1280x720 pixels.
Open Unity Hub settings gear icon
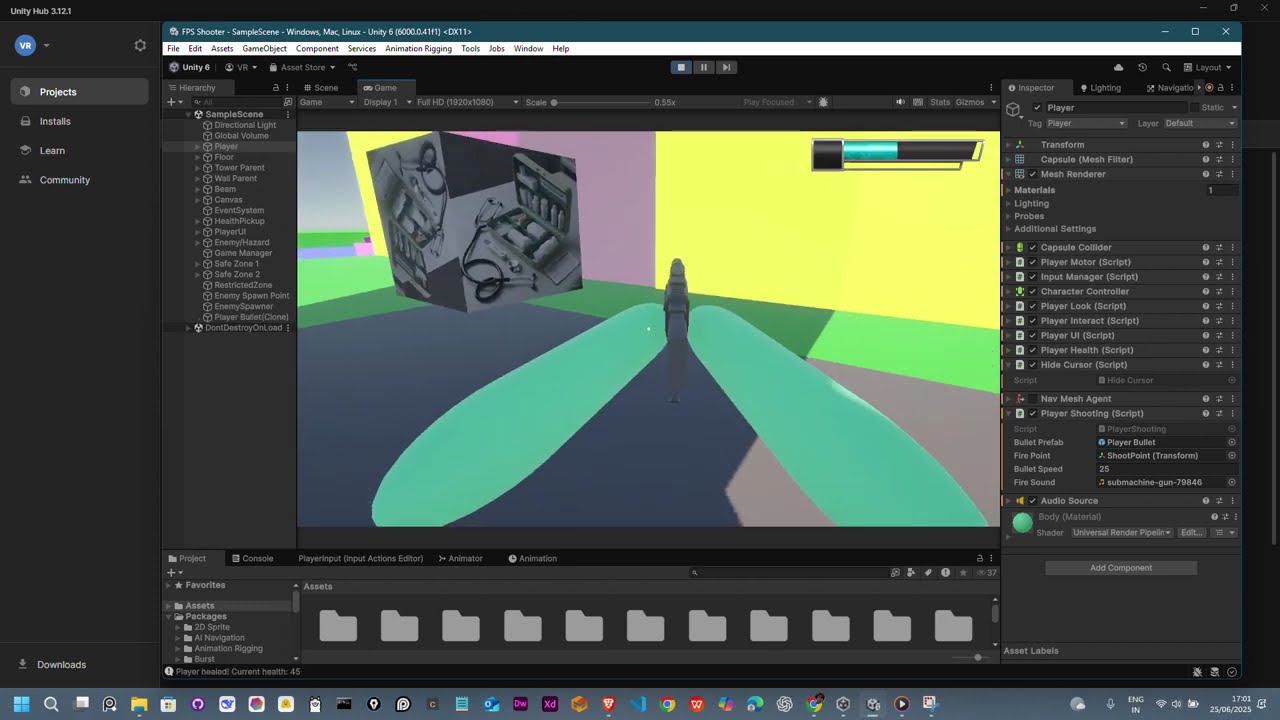(x=140, y=45)
